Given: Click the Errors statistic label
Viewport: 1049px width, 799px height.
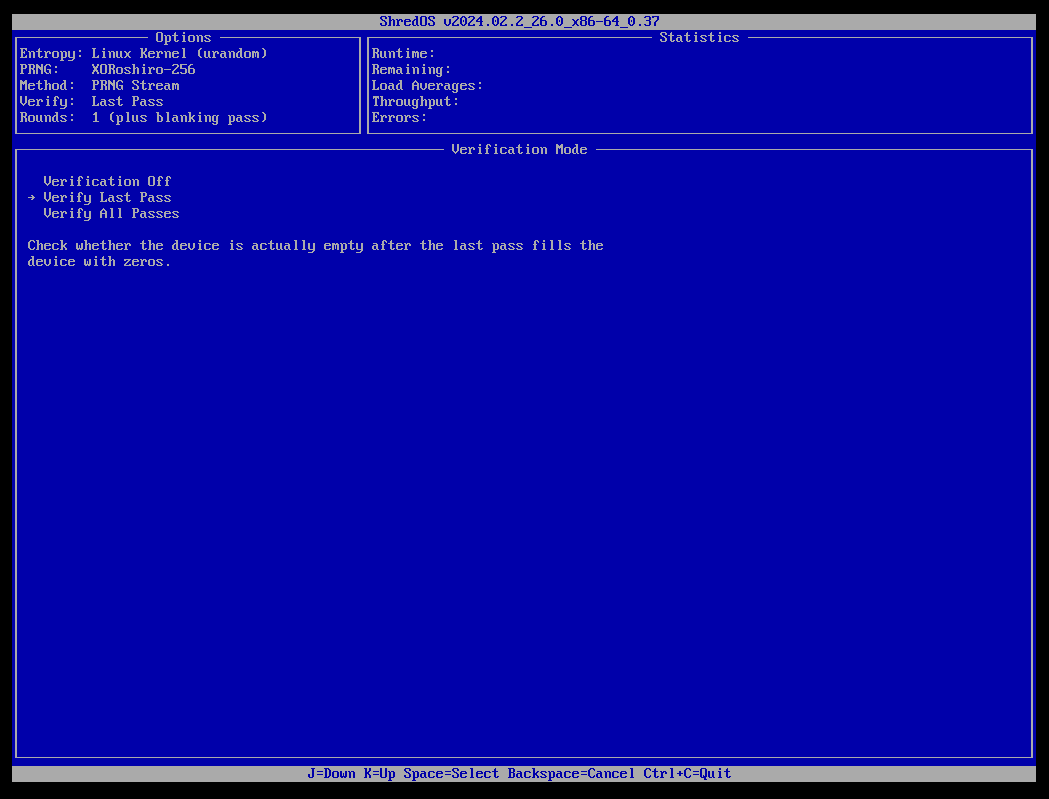Looking at the screenshot, I should (398, 117).
